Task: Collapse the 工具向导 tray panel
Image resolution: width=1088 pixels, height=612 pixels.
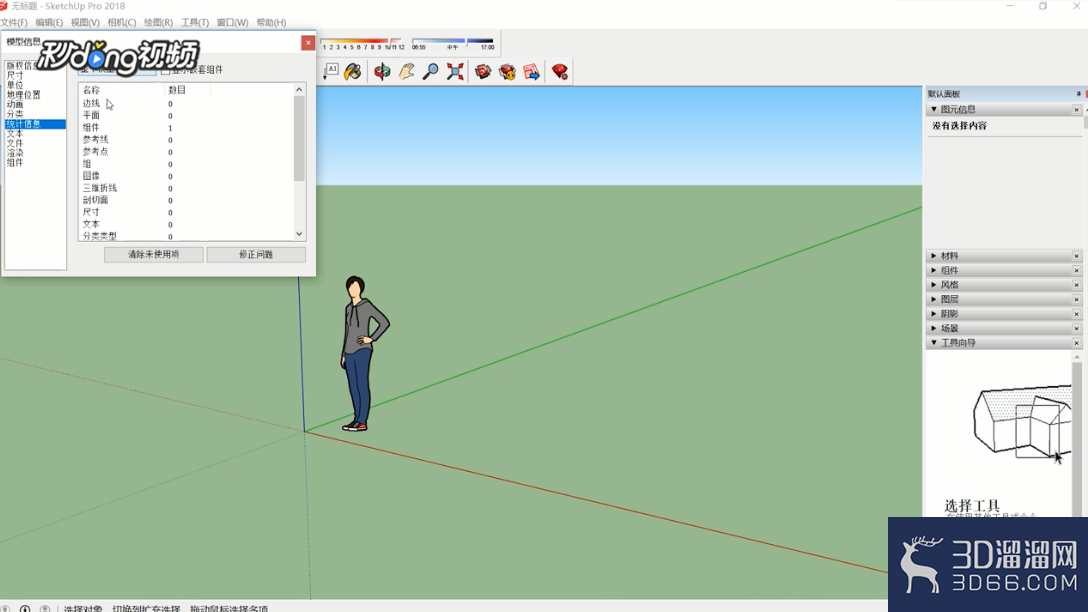Action: pos(934,343)
